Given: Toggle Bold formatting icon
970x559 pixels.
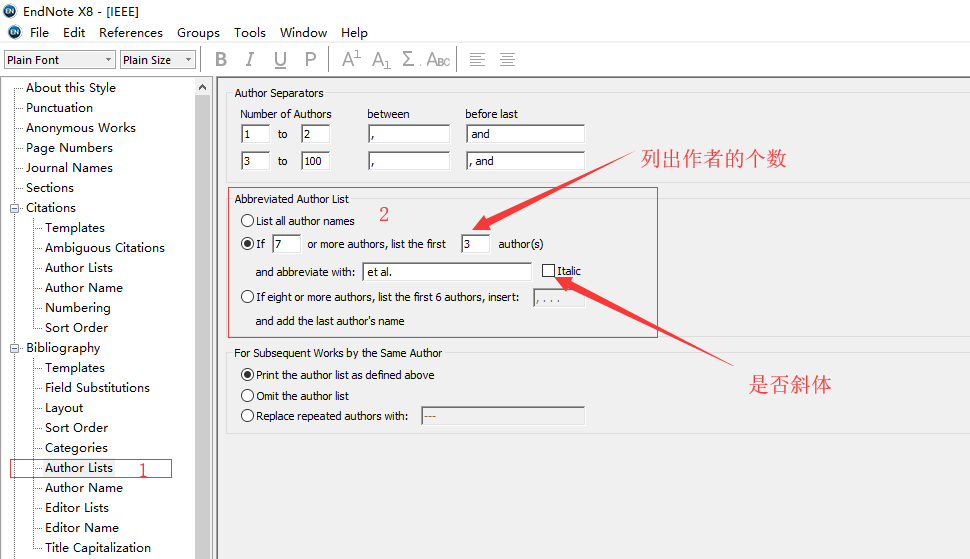Looking at the screenshot, I should click(221, 59).
